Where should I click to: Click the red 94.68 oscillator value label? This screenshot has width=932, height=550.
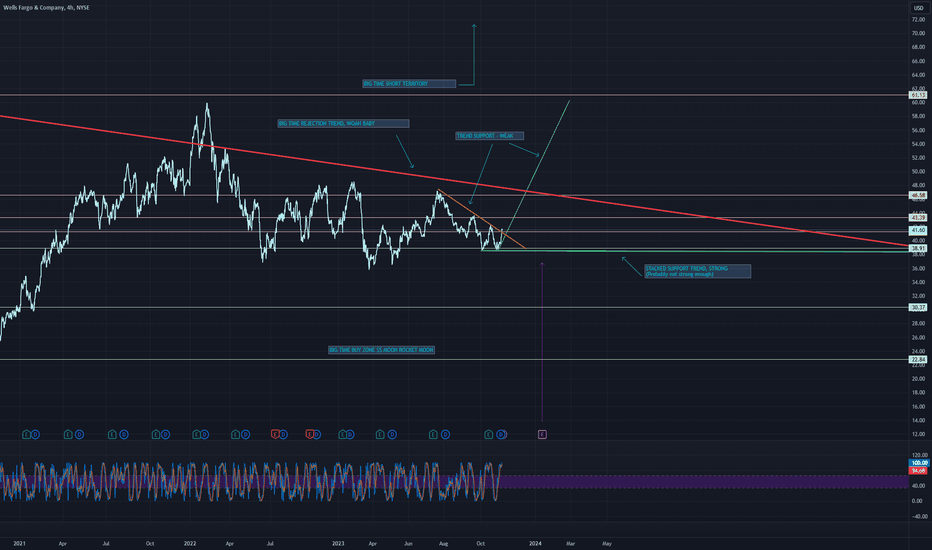point(918,470)
